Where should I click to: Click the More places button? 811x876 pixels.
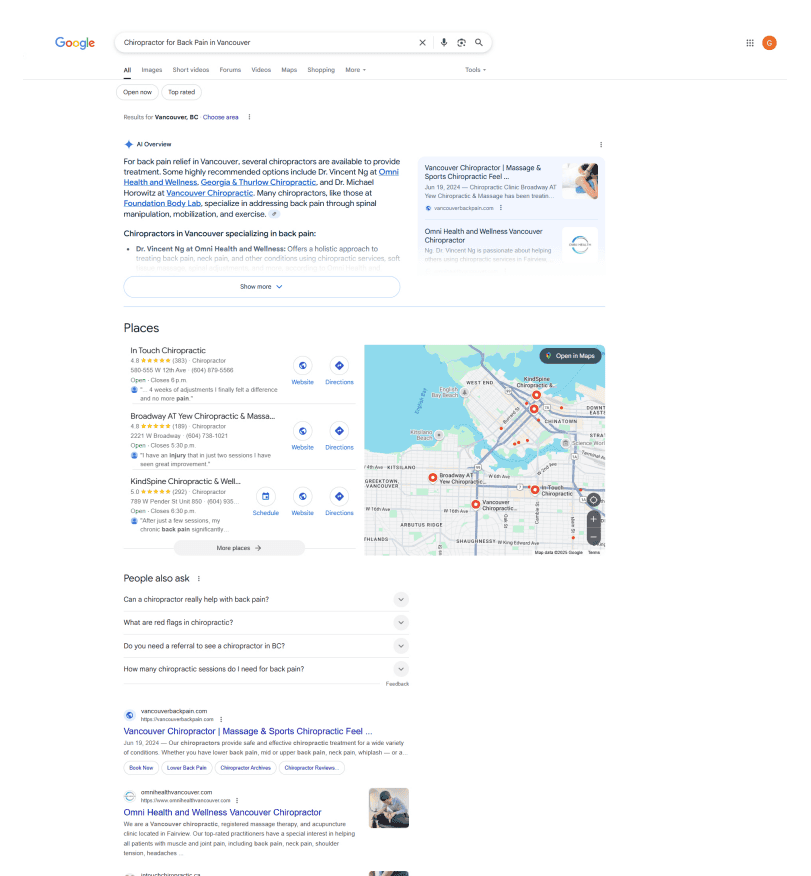239,547
